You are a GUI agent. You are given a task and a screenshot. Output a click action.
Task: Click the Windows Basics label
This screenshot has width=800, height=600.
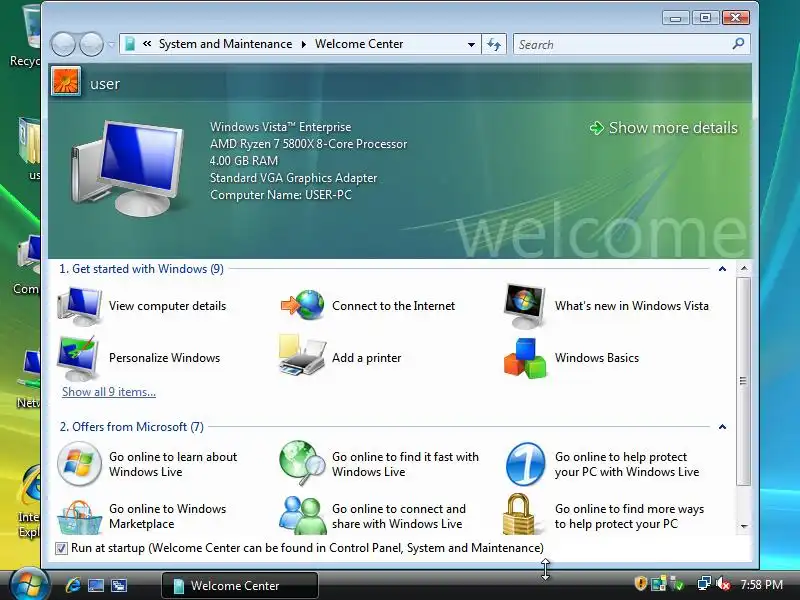click(597, 358)
